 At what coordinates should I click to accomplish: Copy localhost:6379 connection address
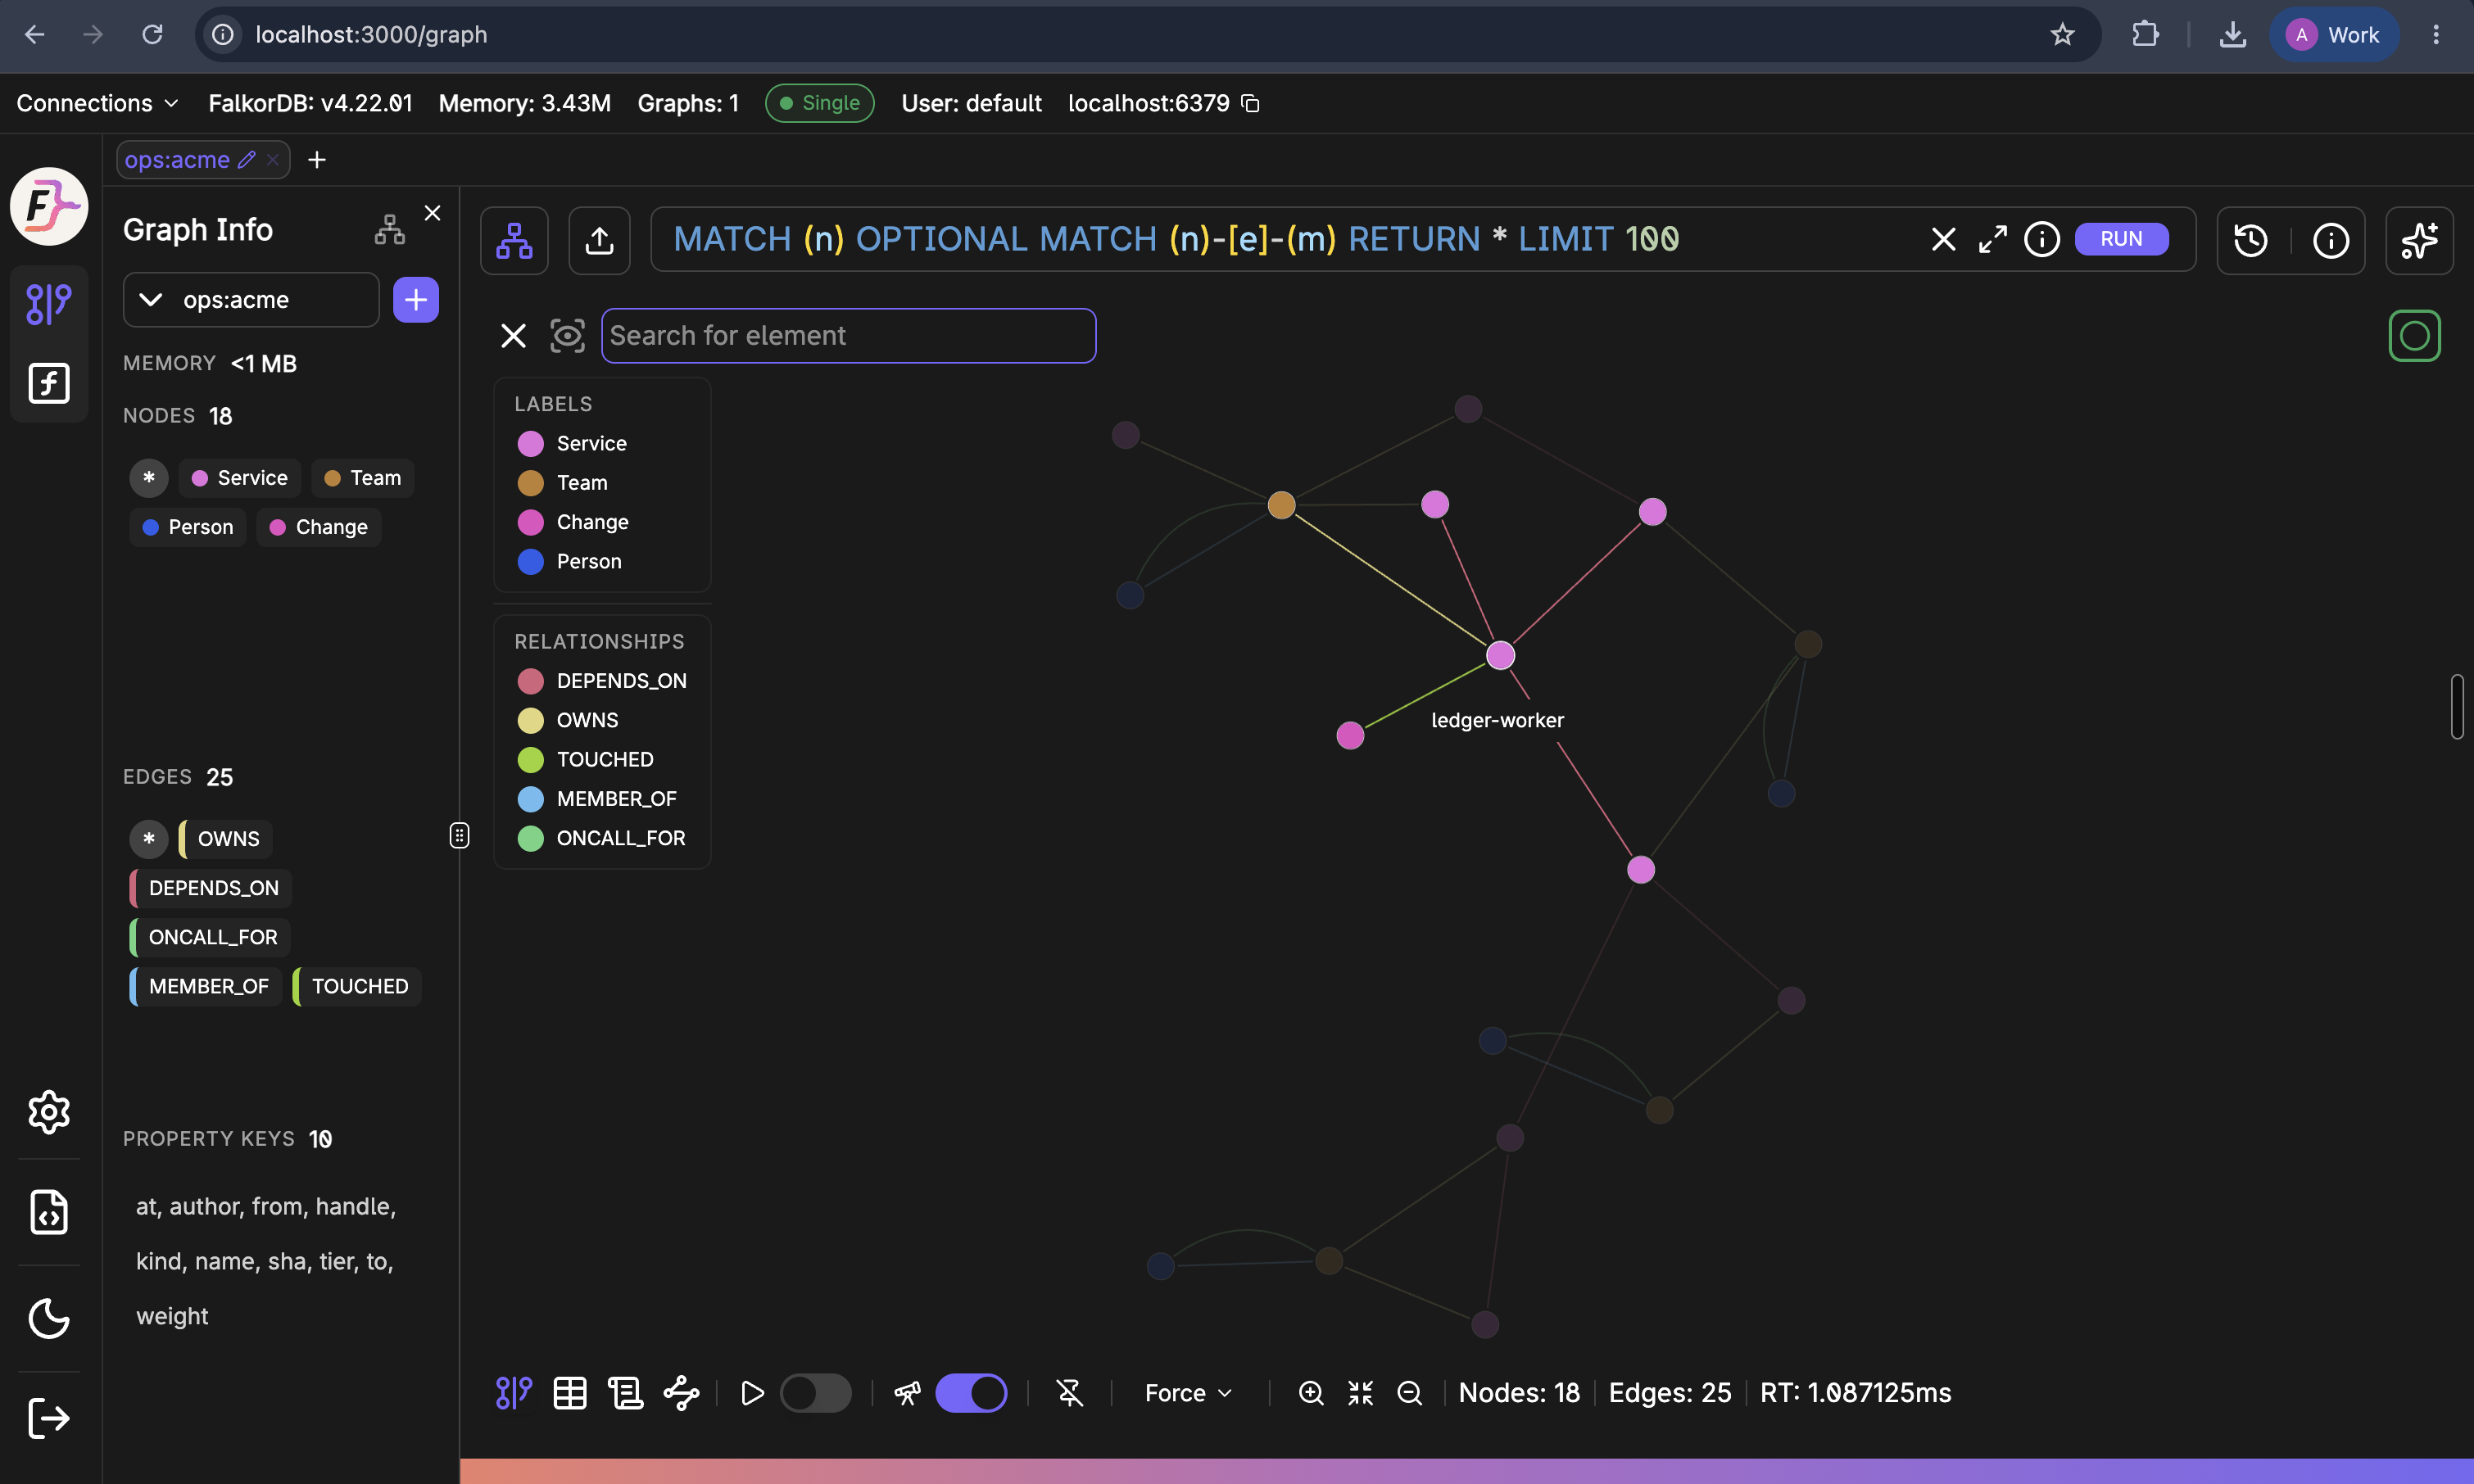pos(1250,103)
